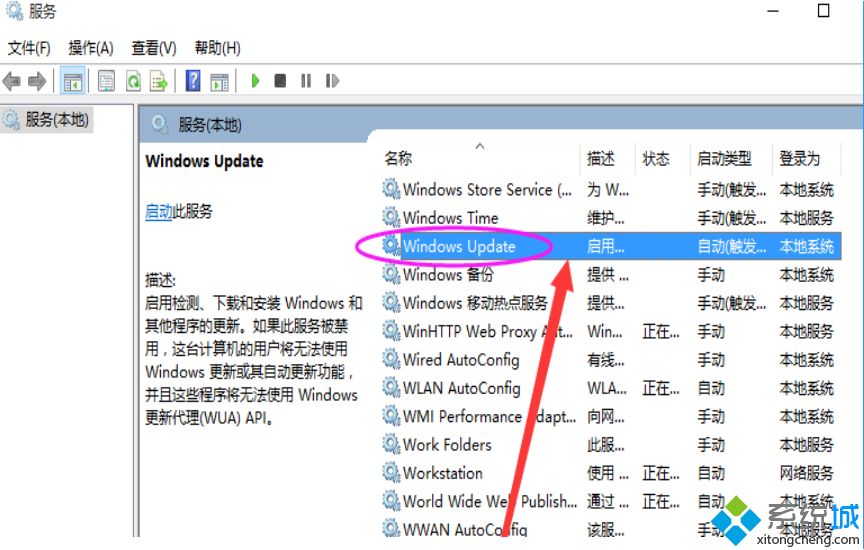
Task: Toggle the show/hide action pane icon
Action: tap(219, 82)
